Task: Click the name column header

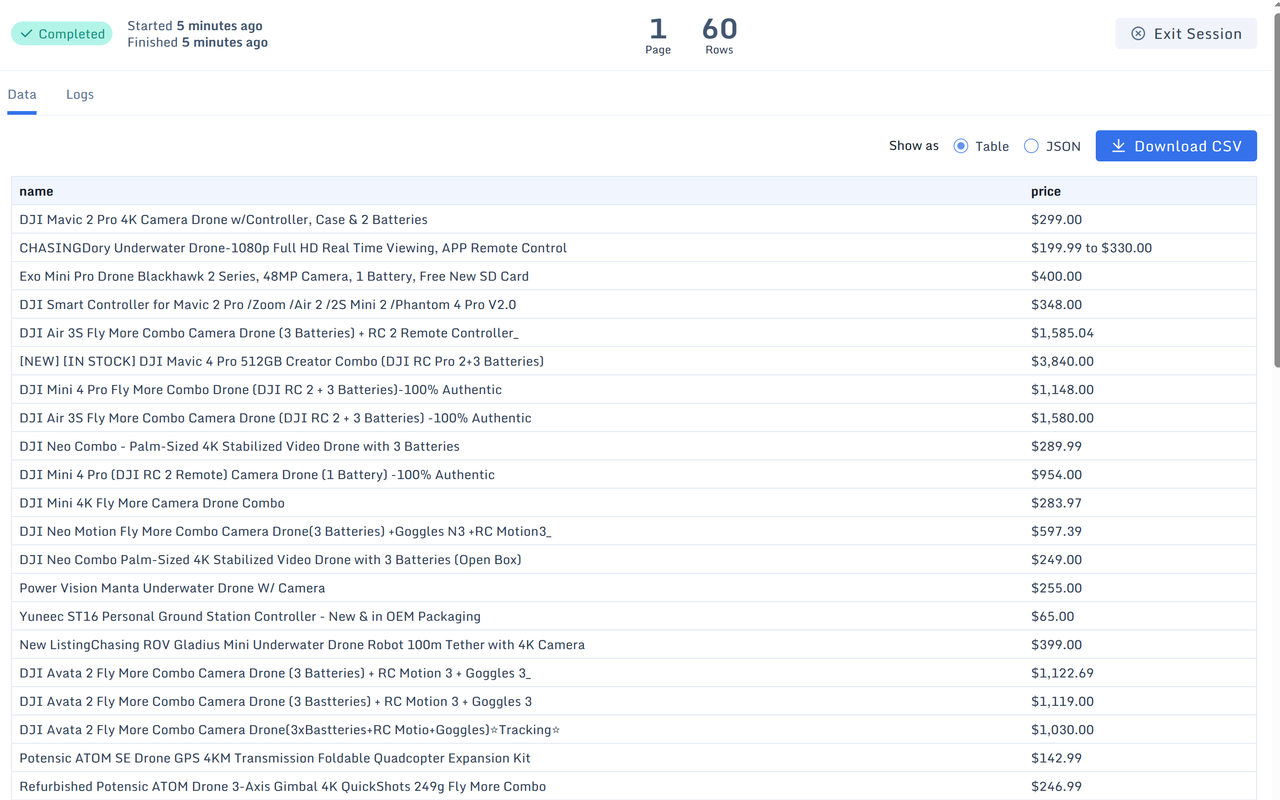Action: coord(36,191)
